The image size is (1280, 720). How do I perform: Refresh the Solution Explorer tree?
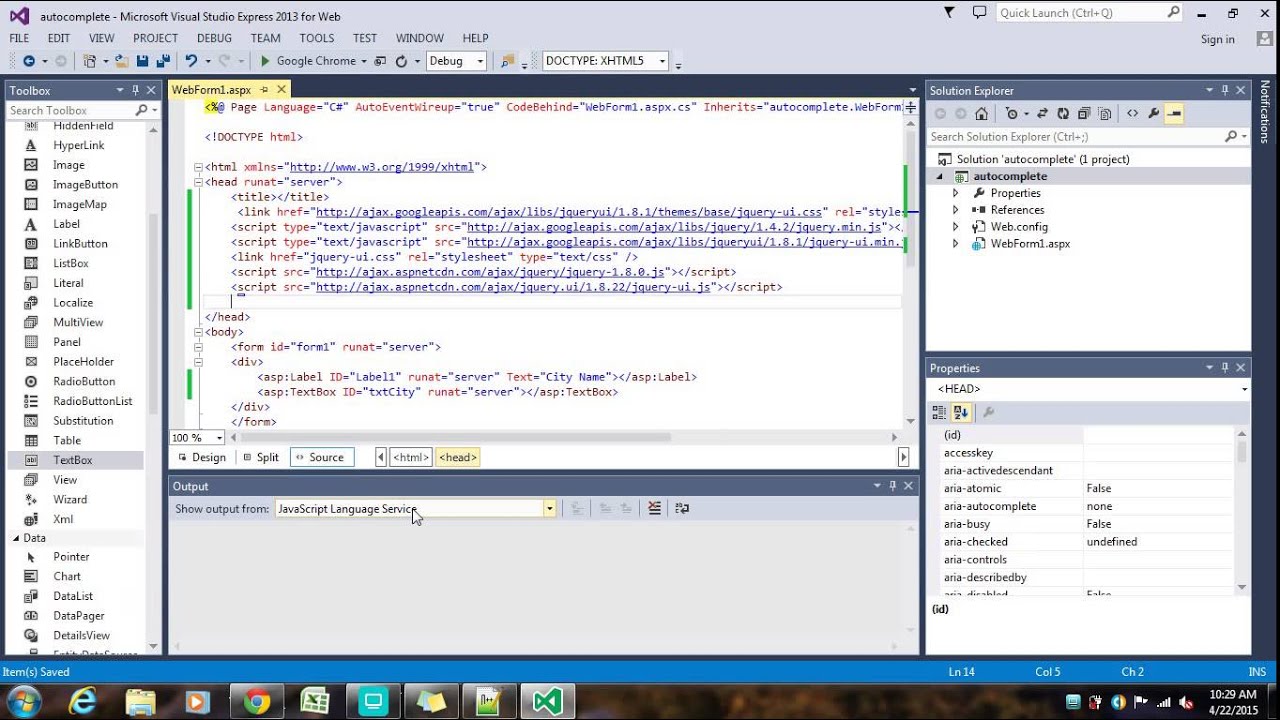1063,114
